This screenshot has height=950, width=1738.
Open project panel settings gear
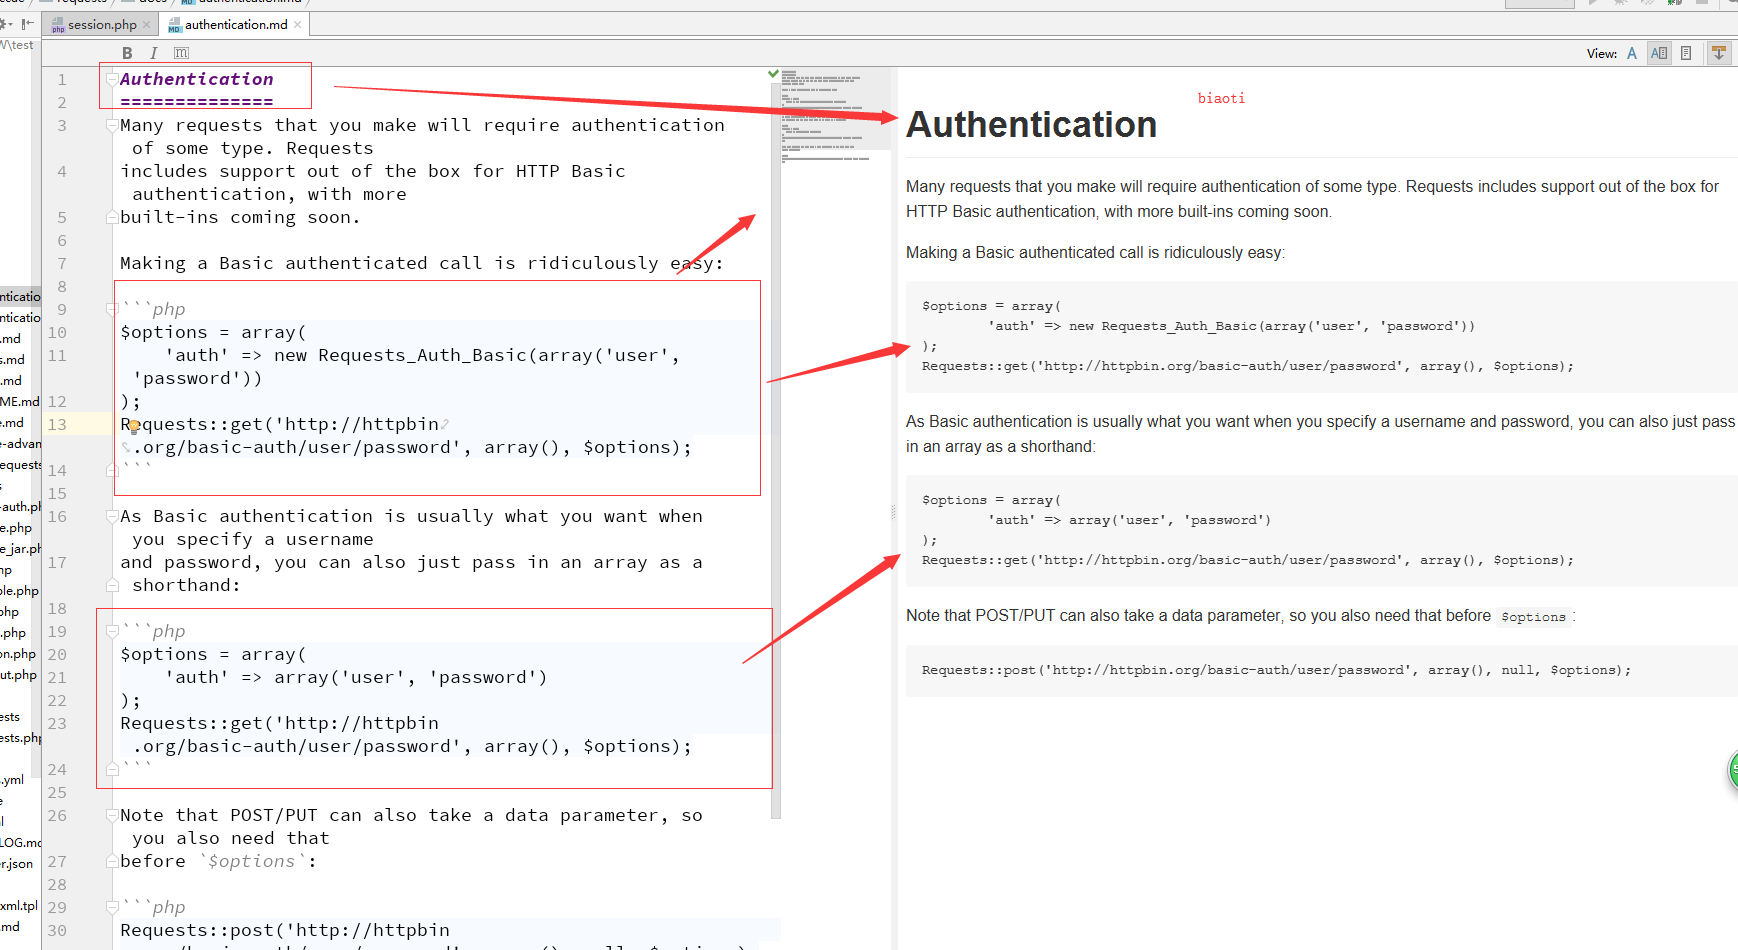point(6,24)
